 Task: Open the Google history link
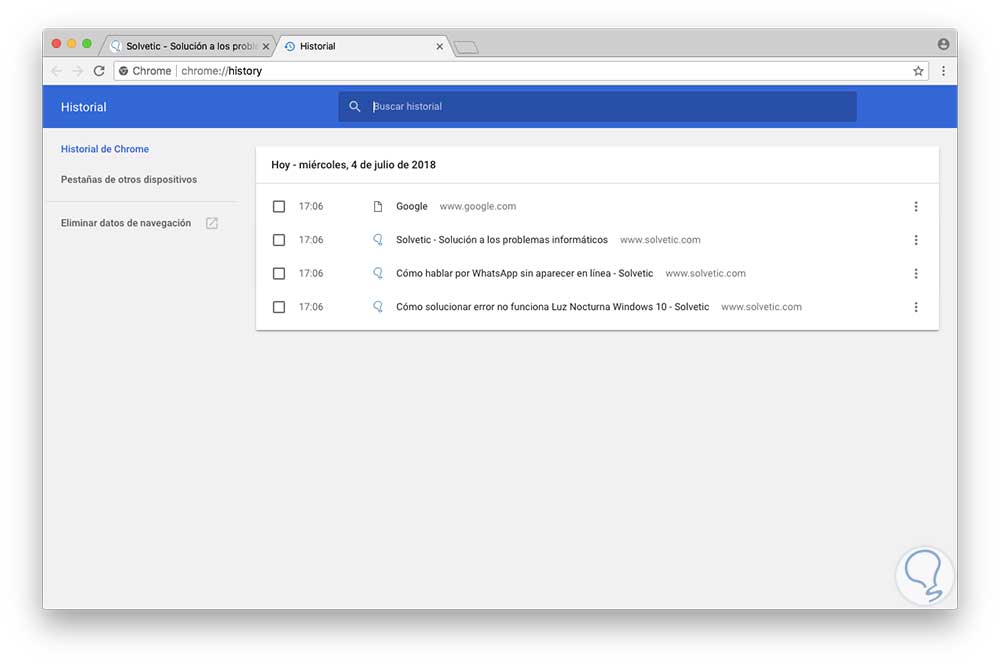(x=411, y=206)
